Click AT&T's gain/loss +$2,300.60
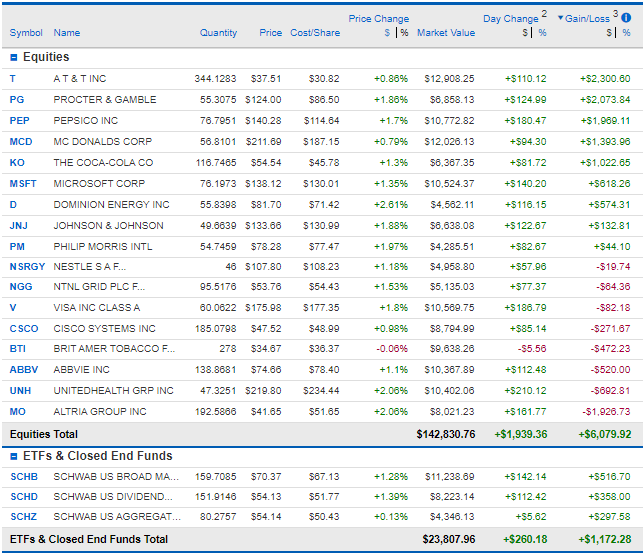Viewport: 643px width, 553px height. 605,79
